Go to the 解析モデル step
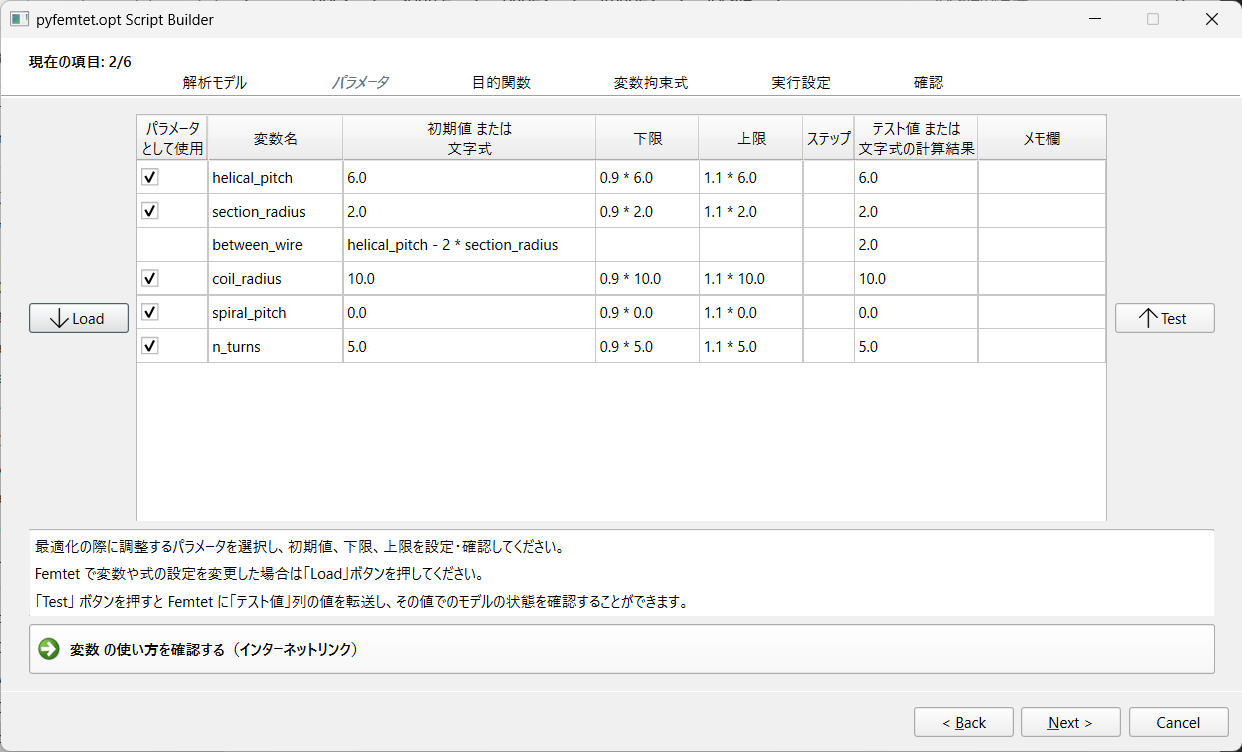This screenshot has width=1242, height=752. coord(214,83)
